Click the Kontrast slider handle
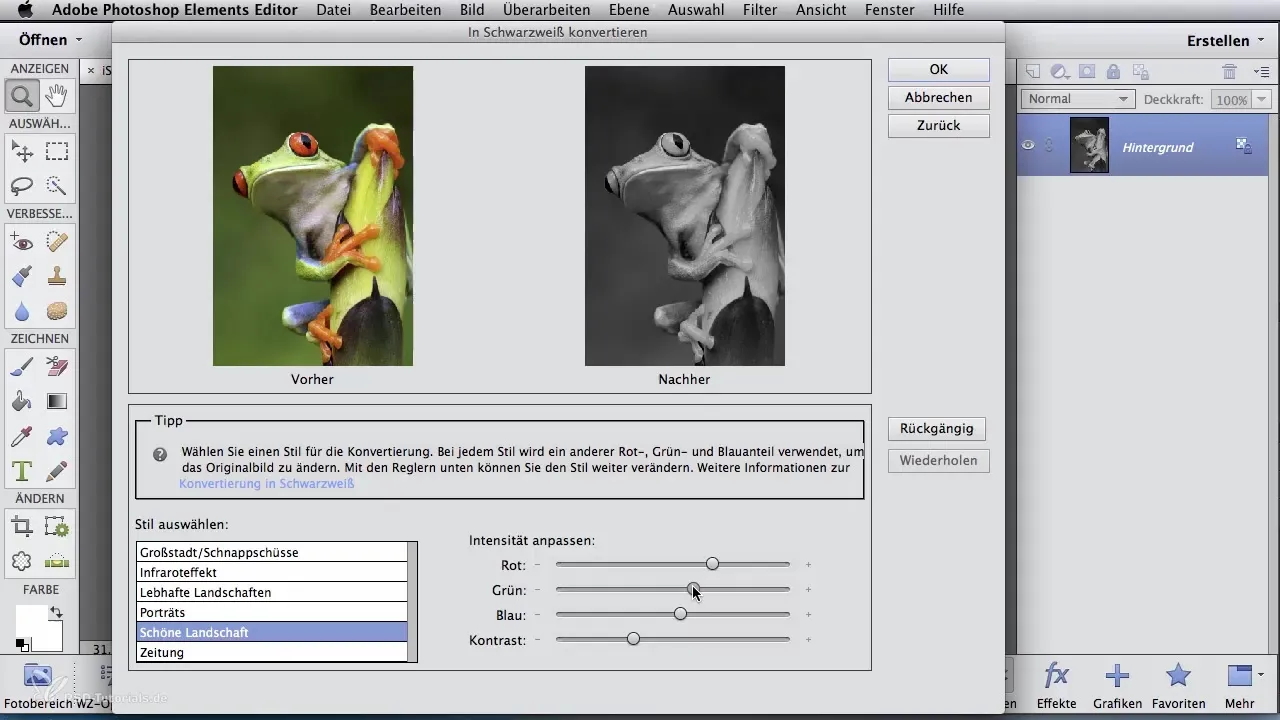Image resolution: width=1280 pixels, height=720 pixels. point(633,639)
